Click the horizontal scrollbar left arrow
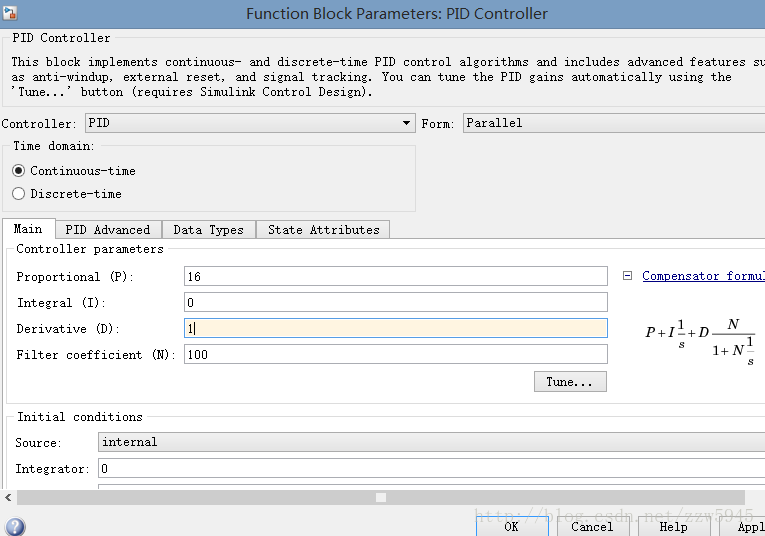 coord(8,497)
